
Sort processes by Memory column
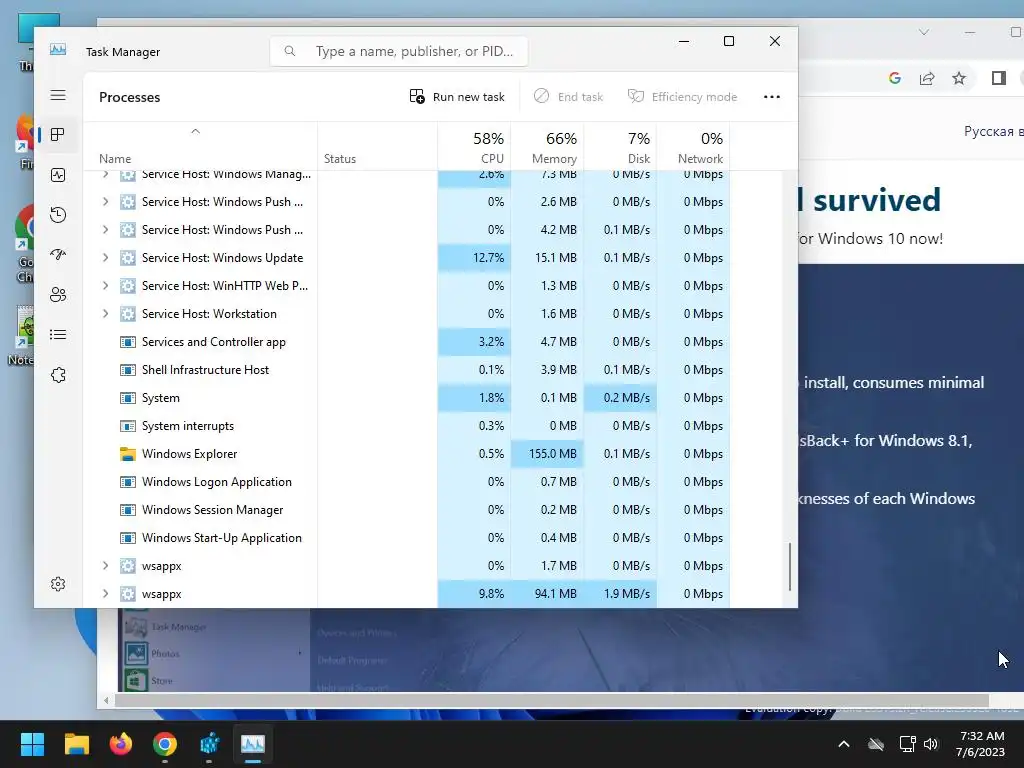tap(547, 146)
